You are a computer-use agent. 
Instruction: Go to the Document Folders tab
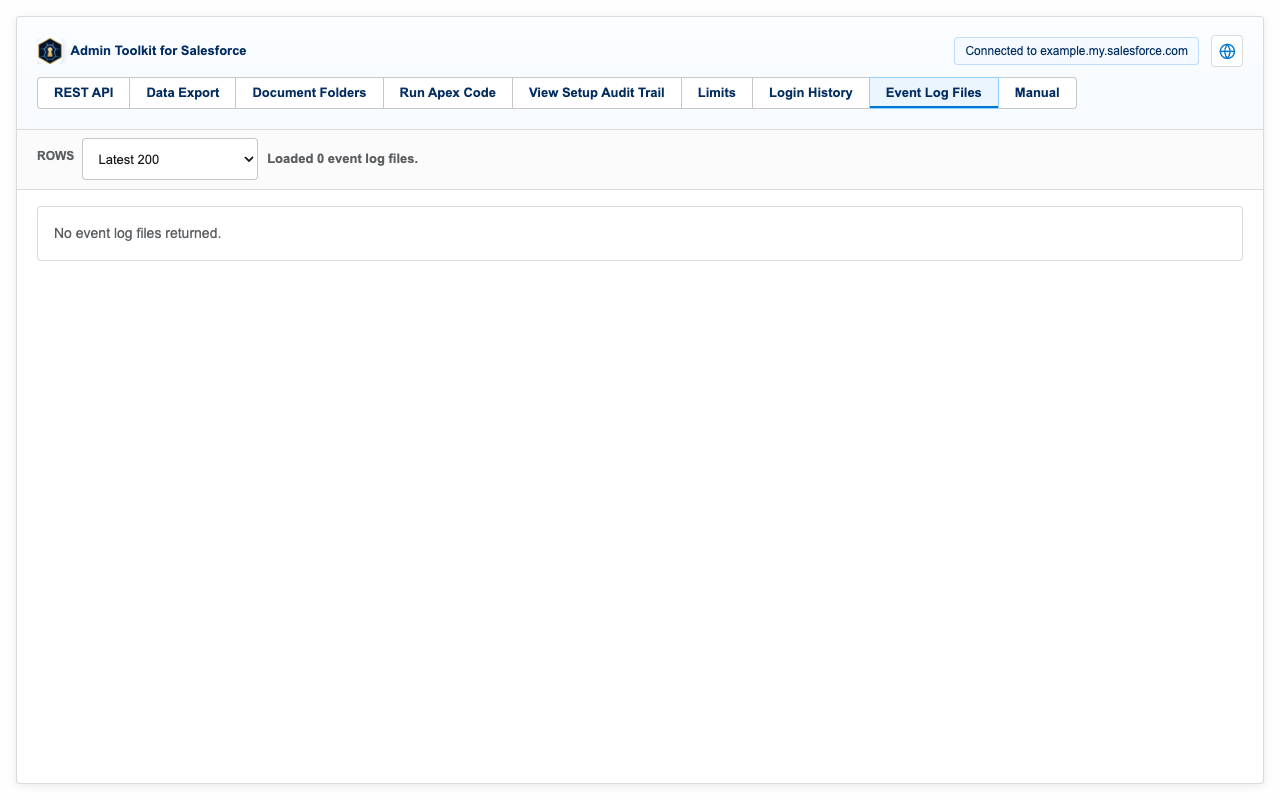click(309, 93)
